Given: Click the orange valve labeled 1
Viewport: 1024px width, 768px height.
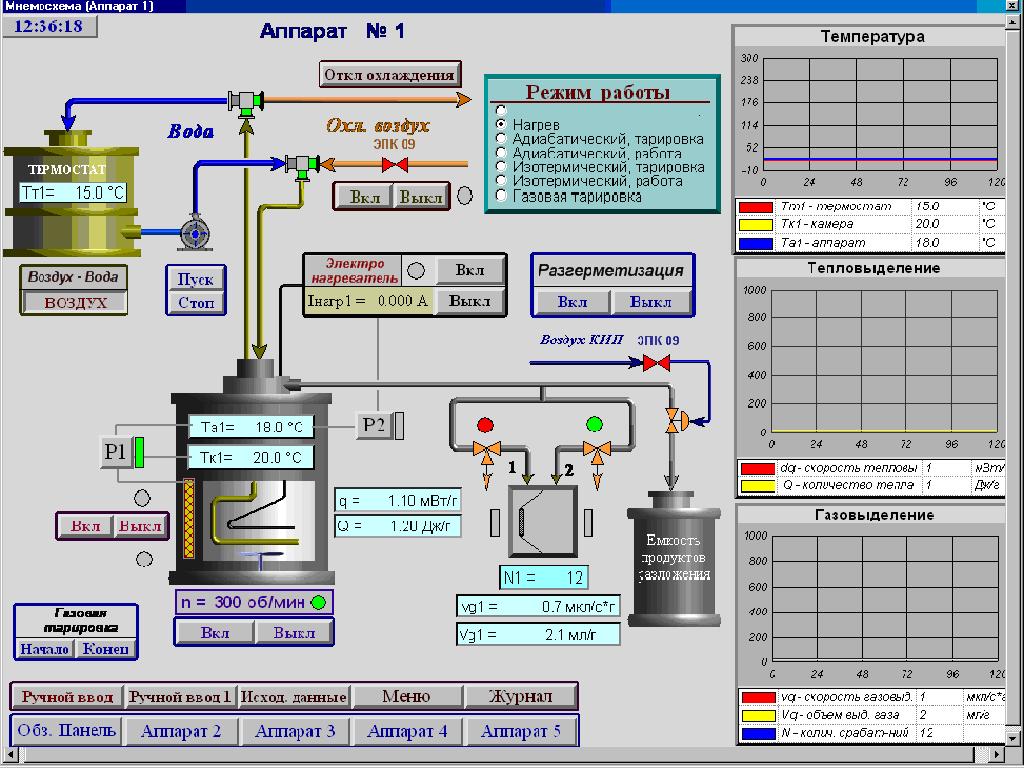Looking at the screenshot, I should pyautogui.click(x=487, y=453).
